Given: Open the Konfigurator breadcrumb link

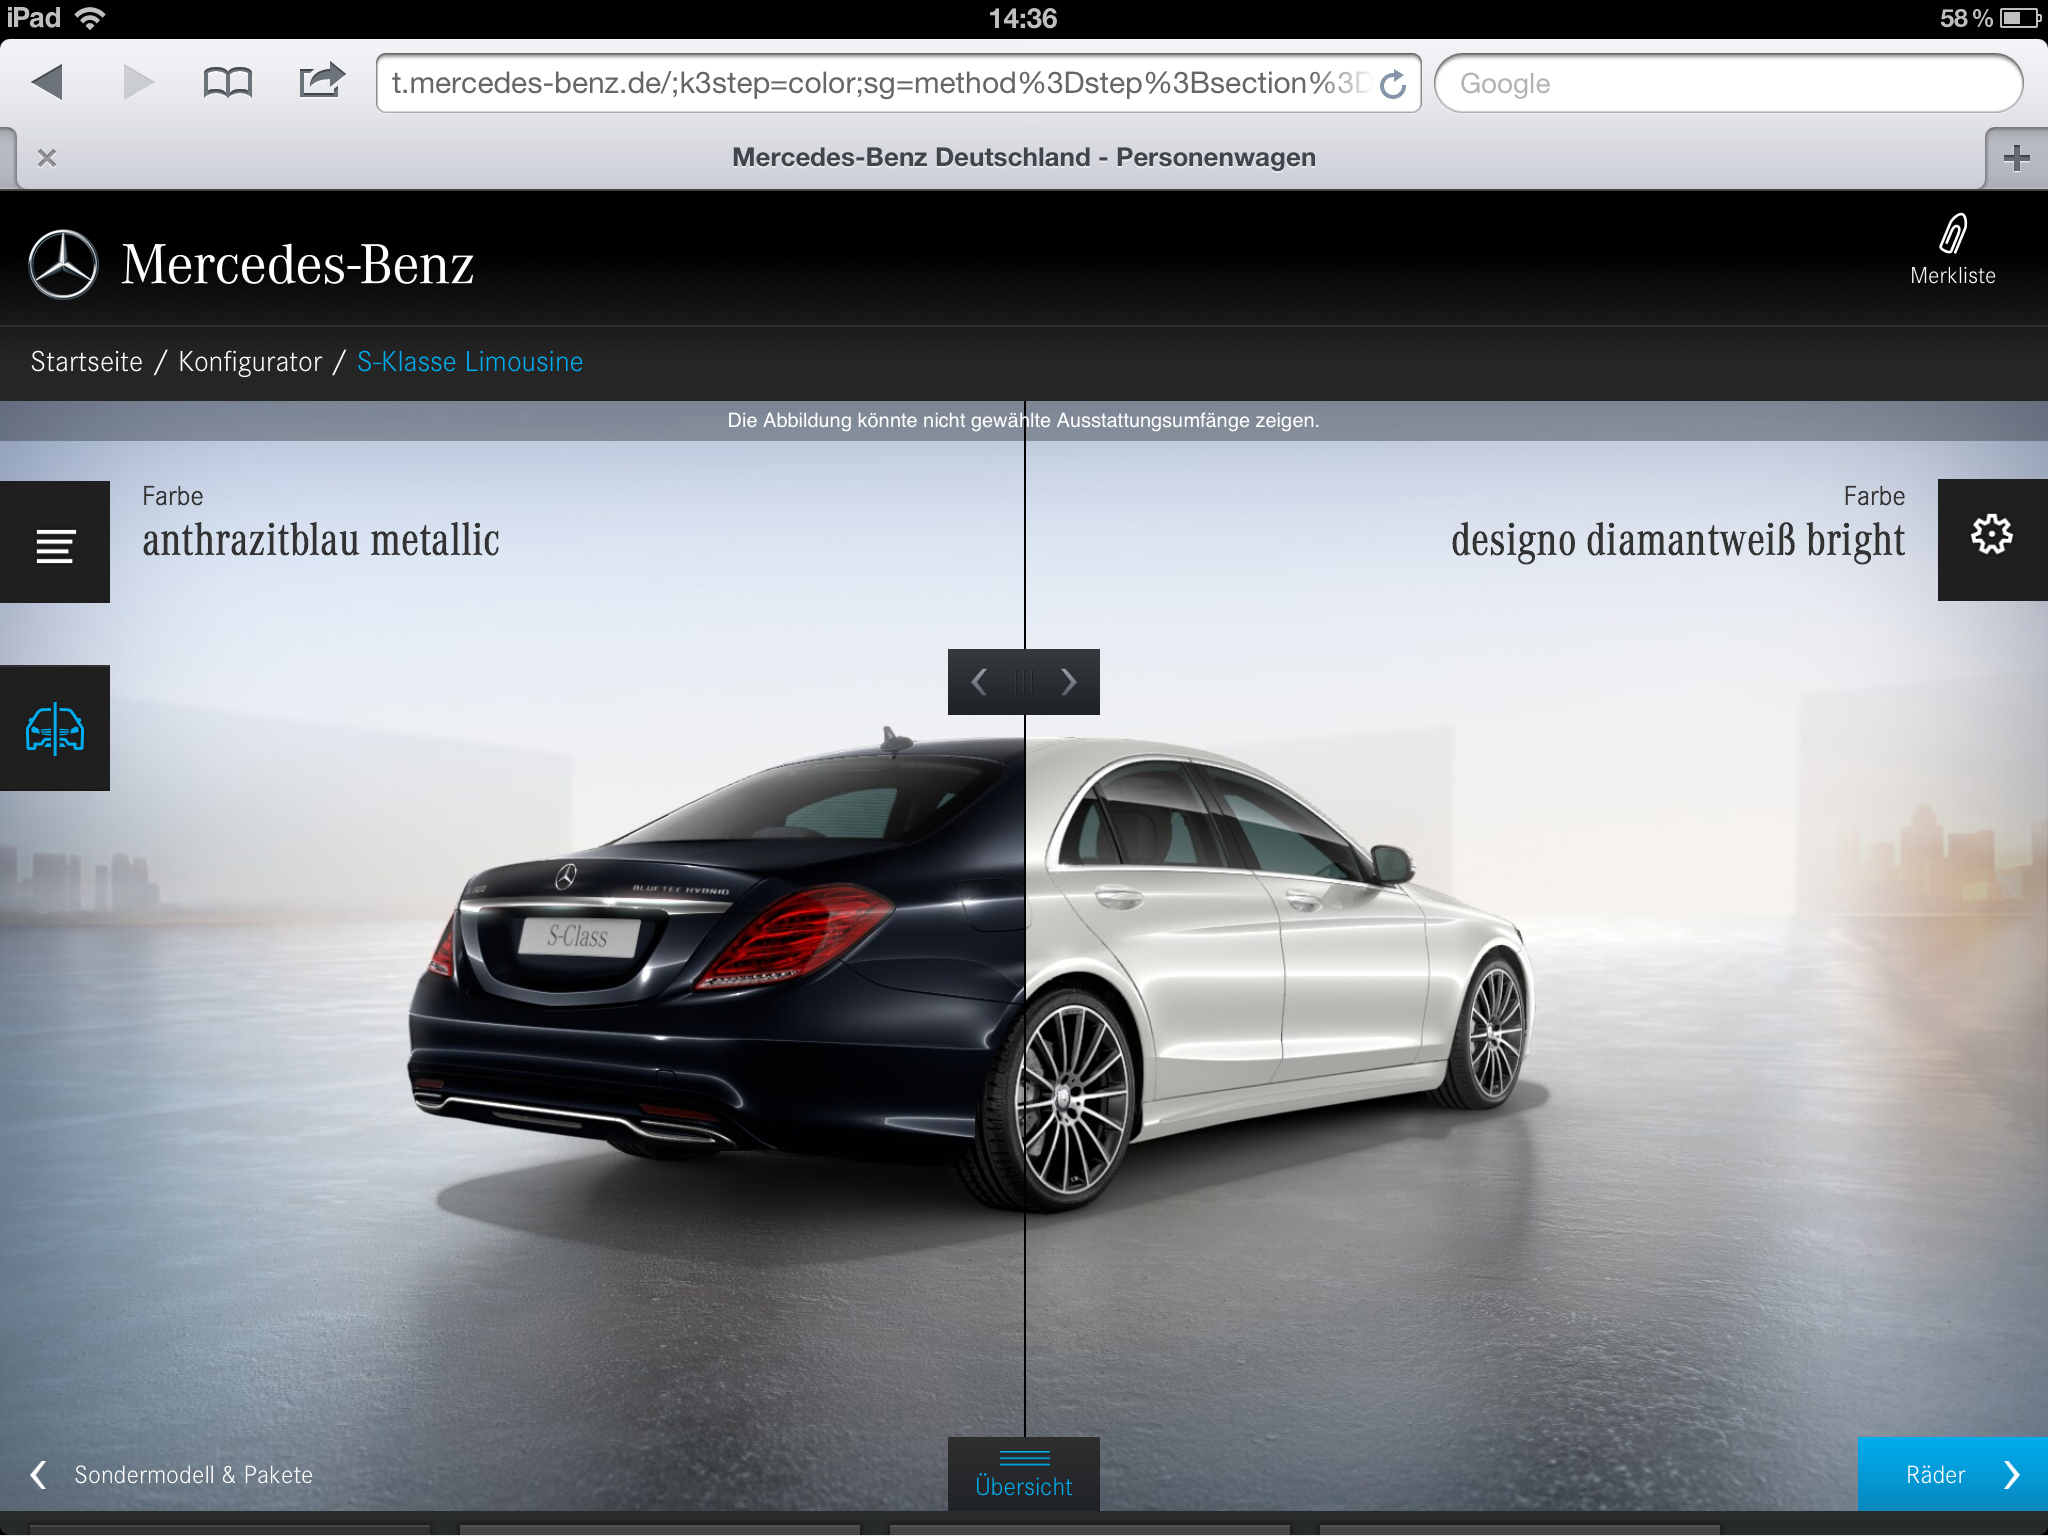Looking at the screenshot, I should pyautogui.click(x=250, y=362).
